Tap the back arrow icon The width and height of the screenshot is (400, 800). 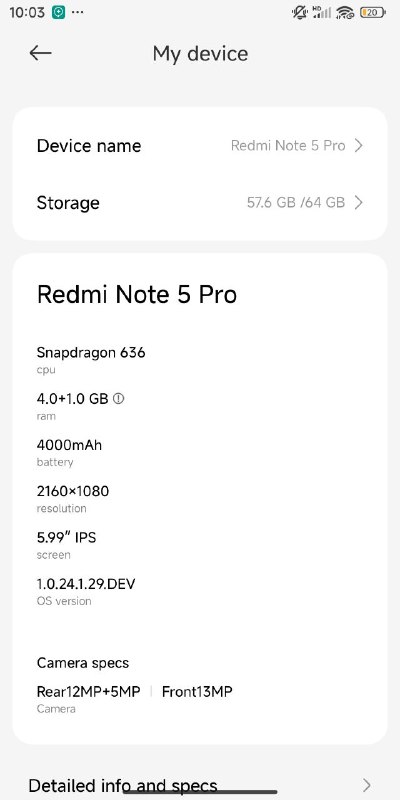pos(40,53)
